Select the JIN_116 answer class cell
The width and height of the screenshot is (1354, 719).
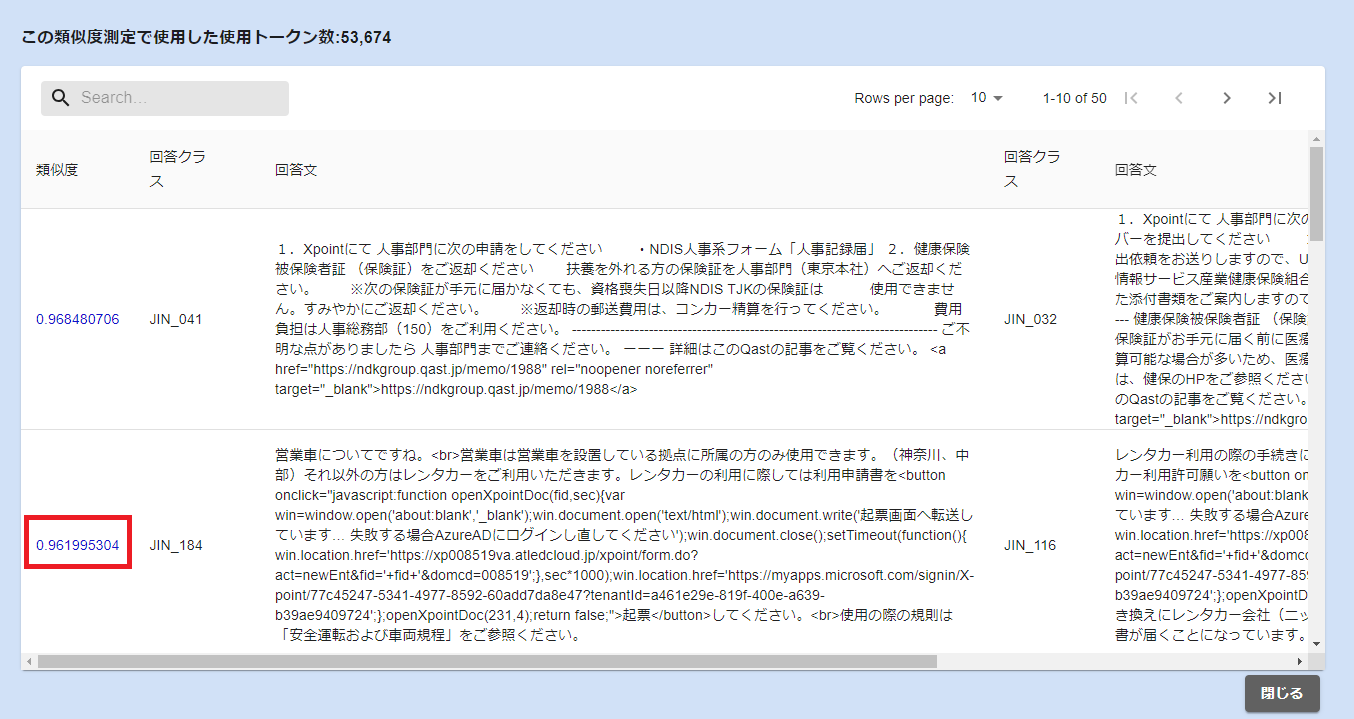[1030, 546]
